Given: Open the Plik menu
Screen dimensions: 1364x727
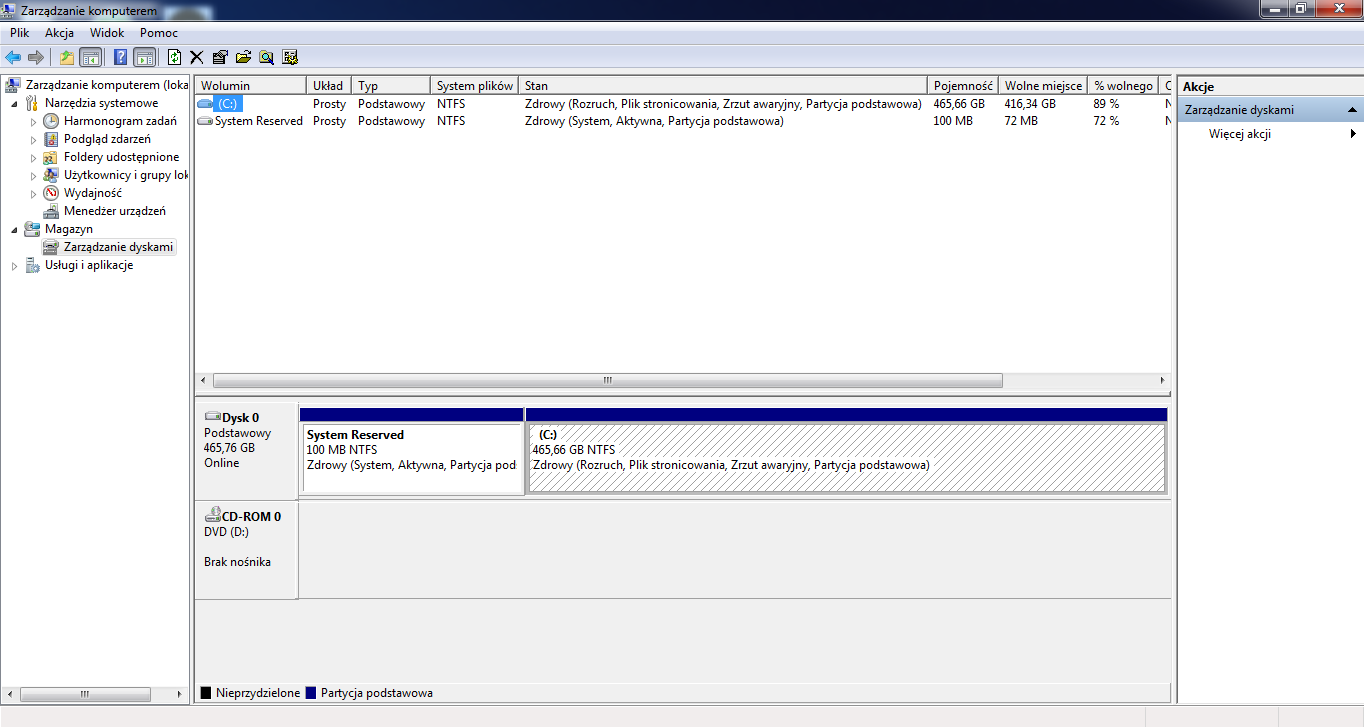Looking at the screenshot, I should tap(20, 33).
